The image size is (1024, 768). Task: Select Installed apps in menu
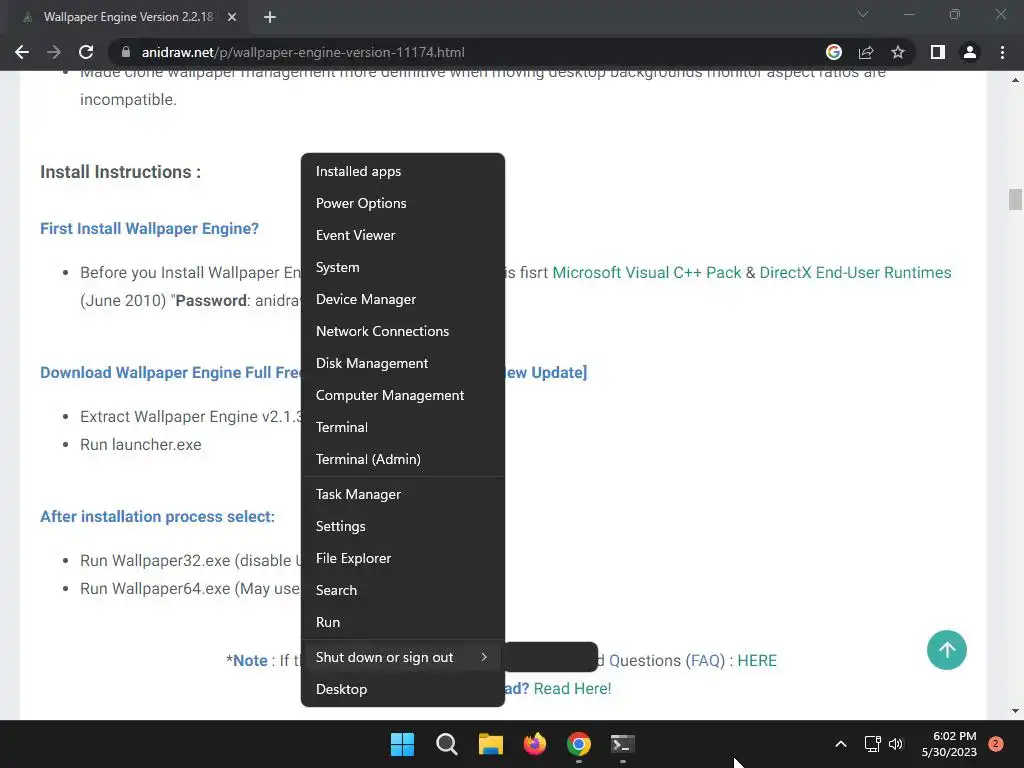pyautogui.click(x=403, y=171)
